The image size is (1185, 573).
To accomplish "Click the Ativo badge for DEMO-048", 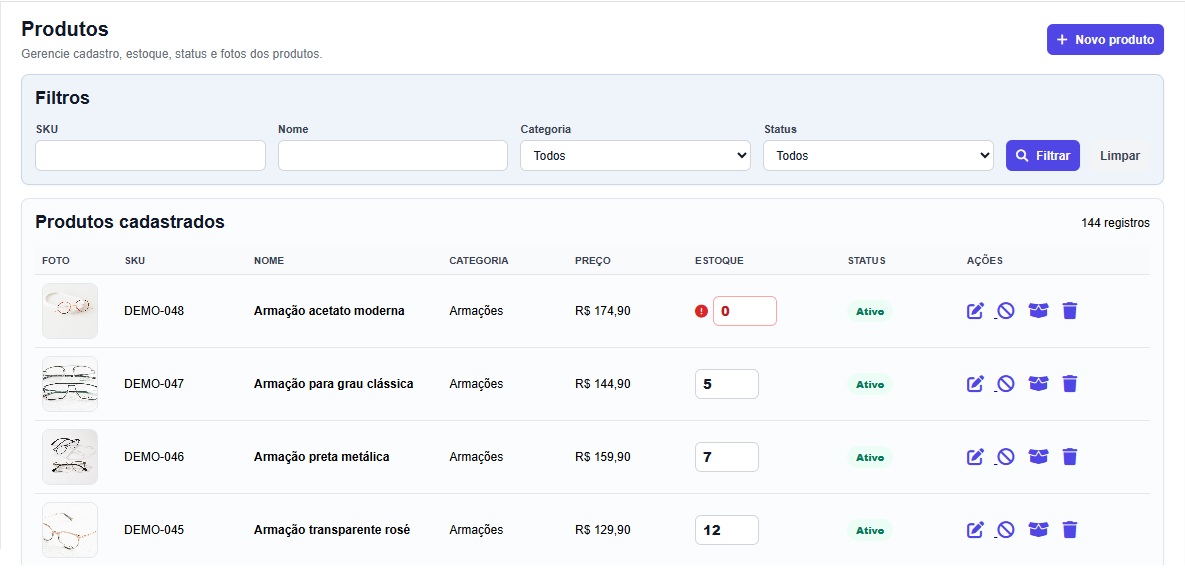I will coord(870,311).
